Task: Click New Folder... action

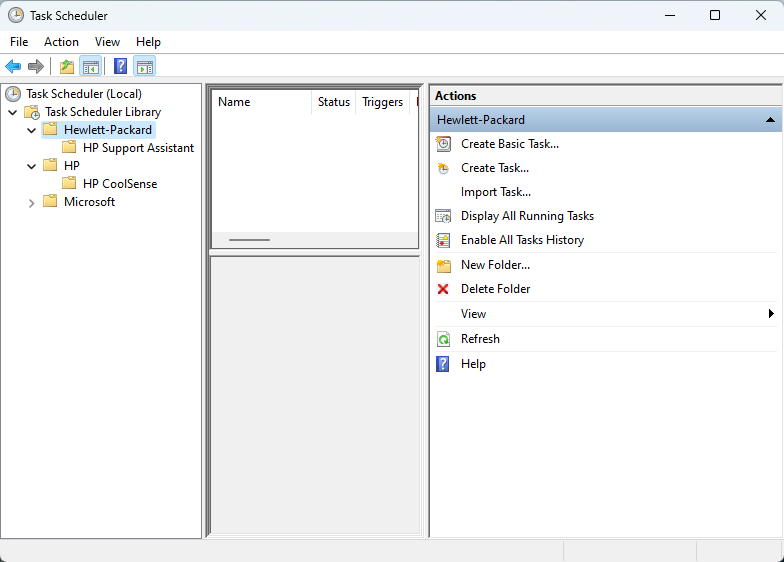Action: pyautogui.click(x=496, y=265)
